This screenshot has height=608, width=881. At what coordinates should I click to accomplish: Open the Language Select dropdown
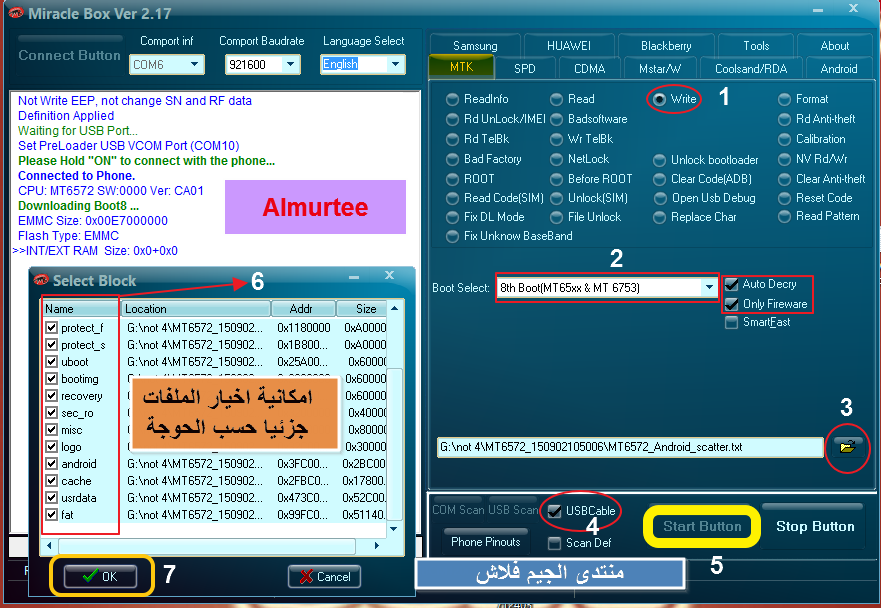click(x=396, y=65)
